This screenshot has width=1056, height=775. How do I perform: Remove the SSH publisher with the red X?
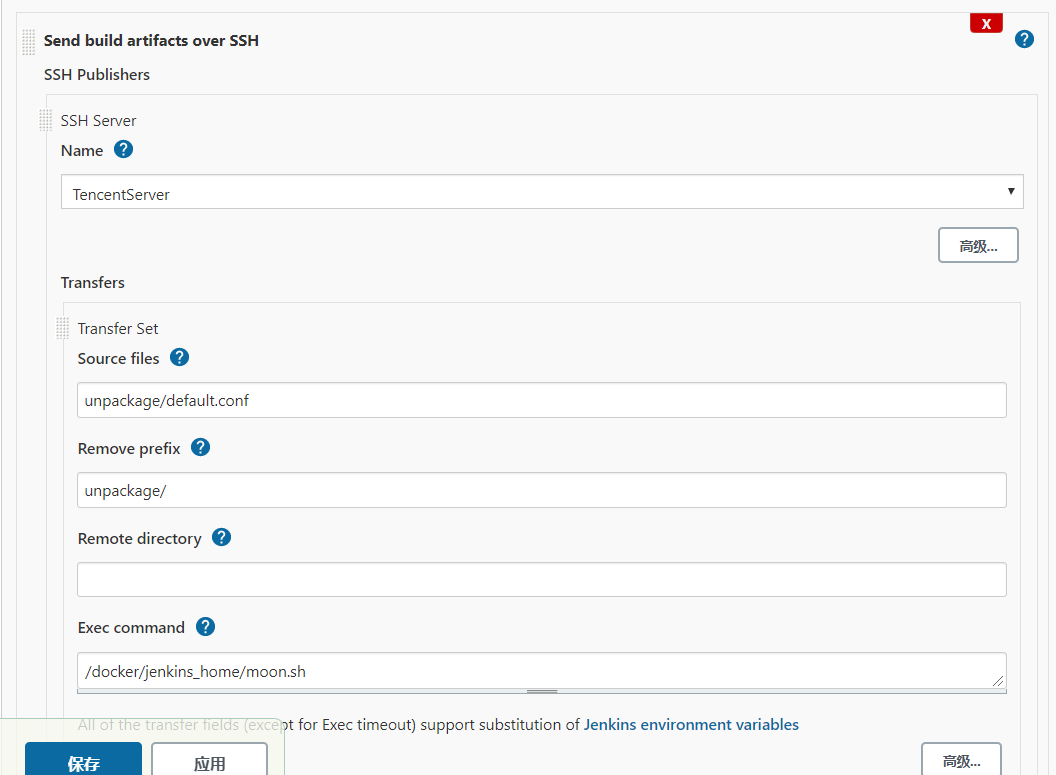[x=986, y=22]
